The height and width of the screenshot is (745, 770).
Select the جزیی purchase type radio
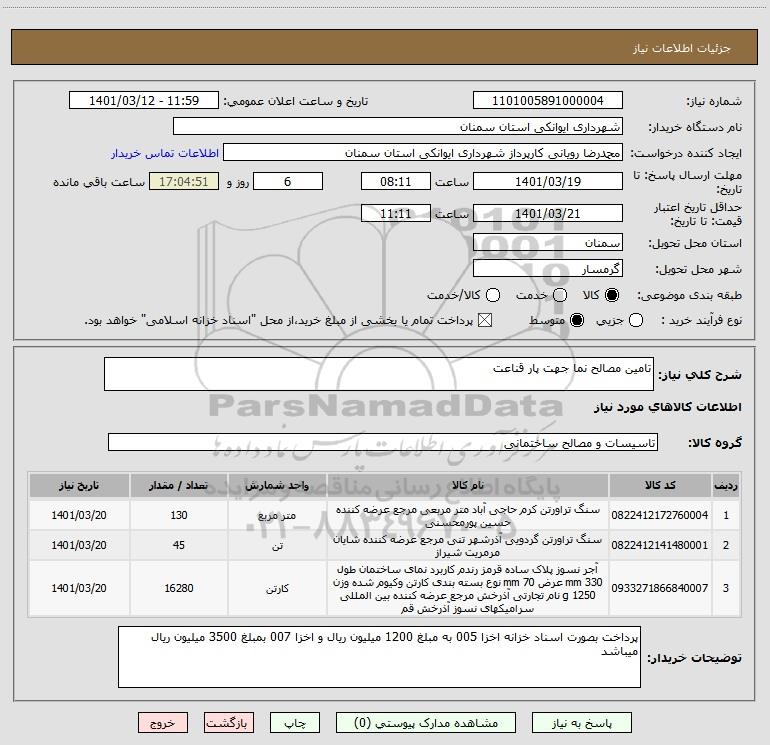point(636,320)
